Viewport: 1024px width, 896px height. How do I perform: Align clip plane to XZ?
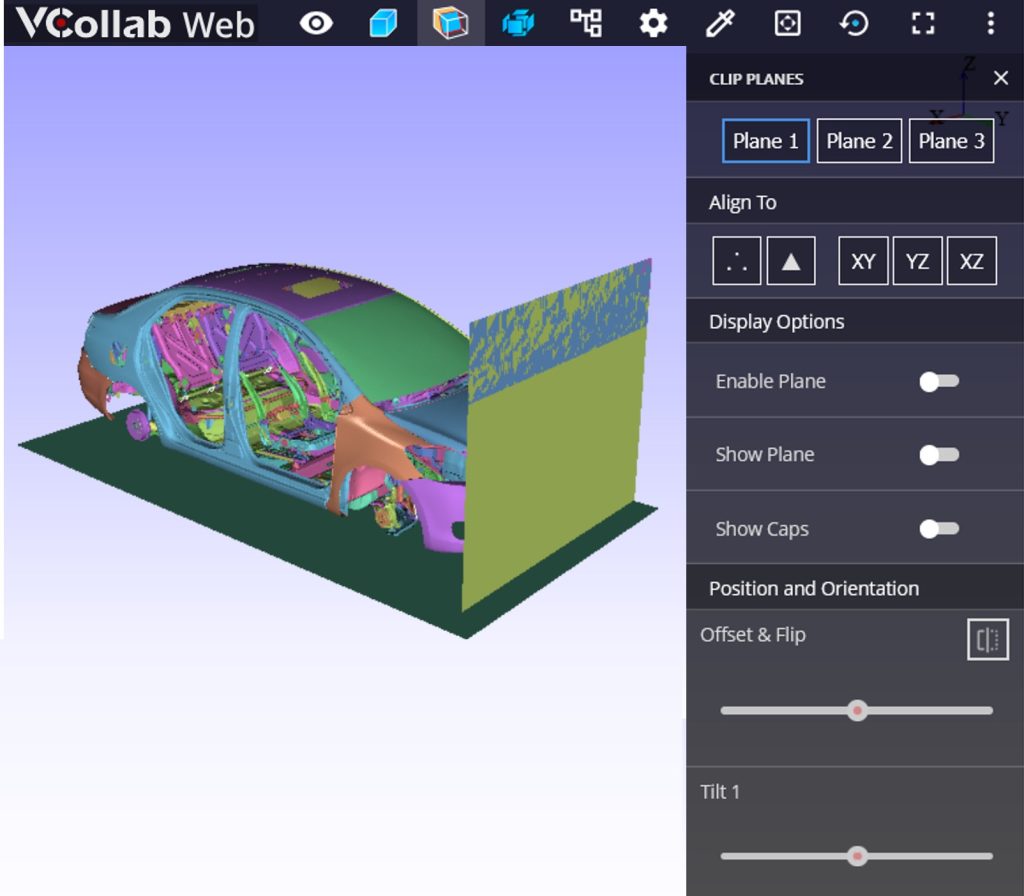click(x=972, y=261)
